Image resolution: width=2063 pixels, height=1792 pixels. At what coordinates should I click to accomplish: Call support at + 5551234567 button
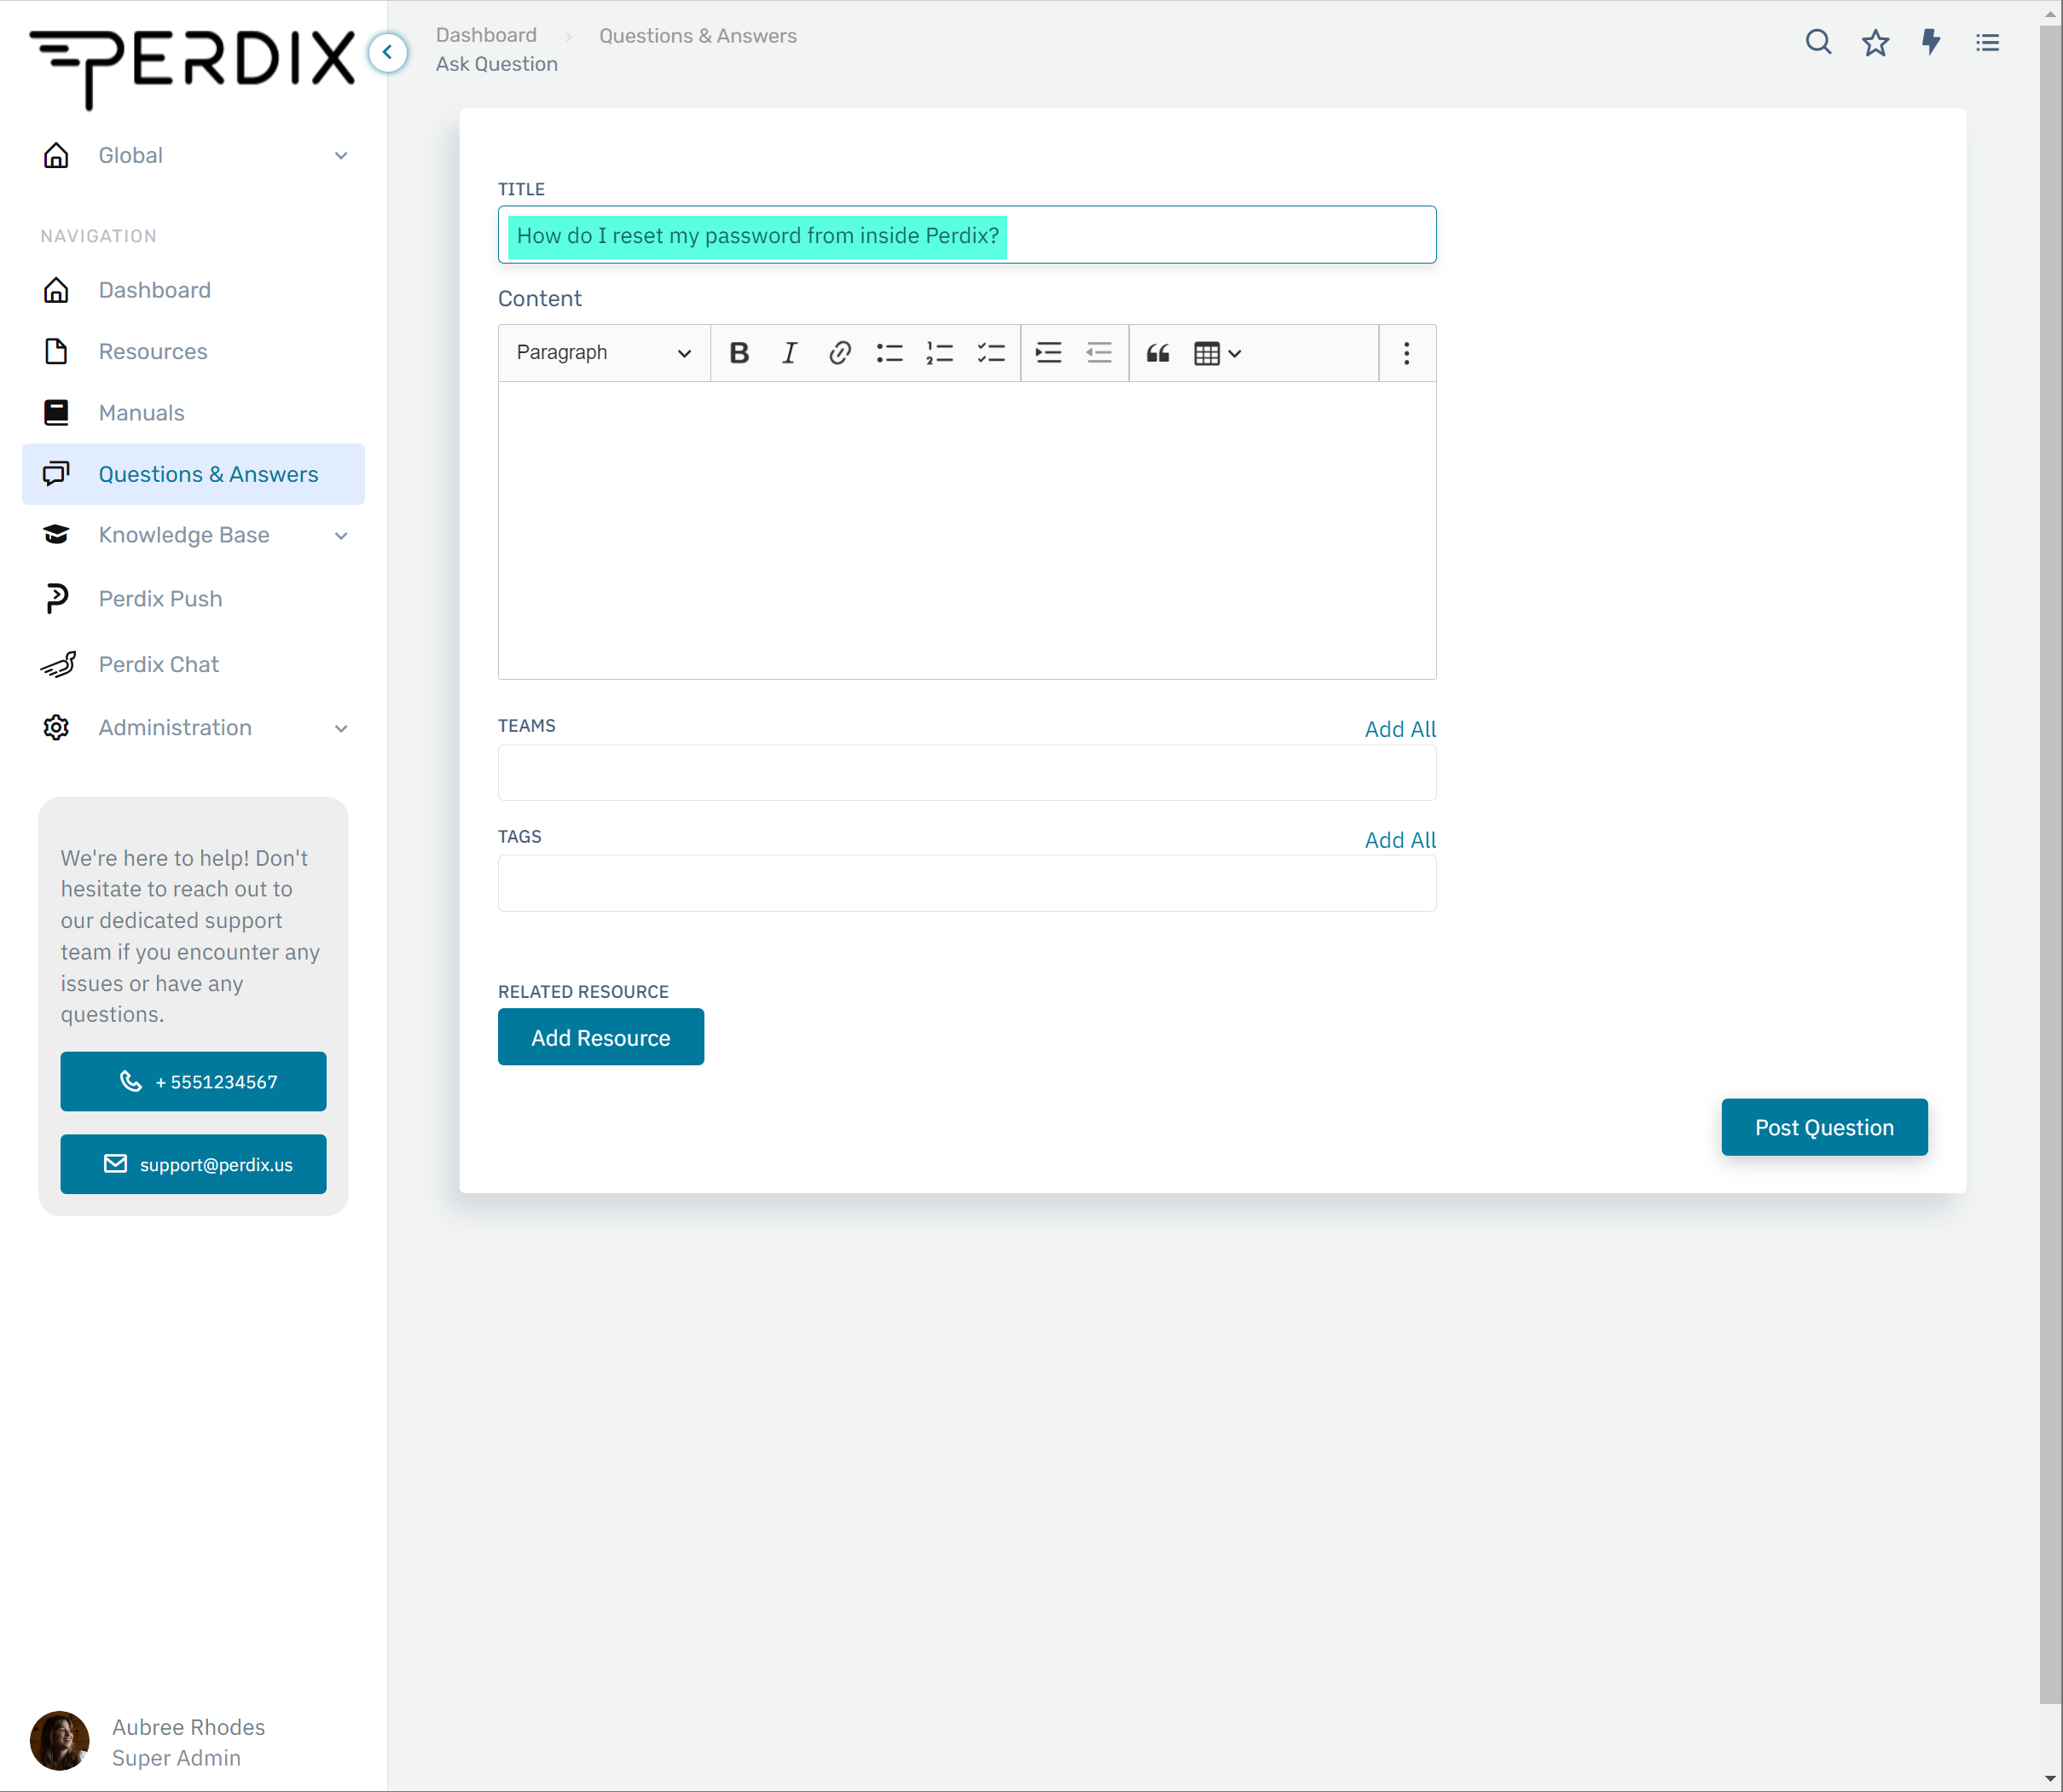193,1081
